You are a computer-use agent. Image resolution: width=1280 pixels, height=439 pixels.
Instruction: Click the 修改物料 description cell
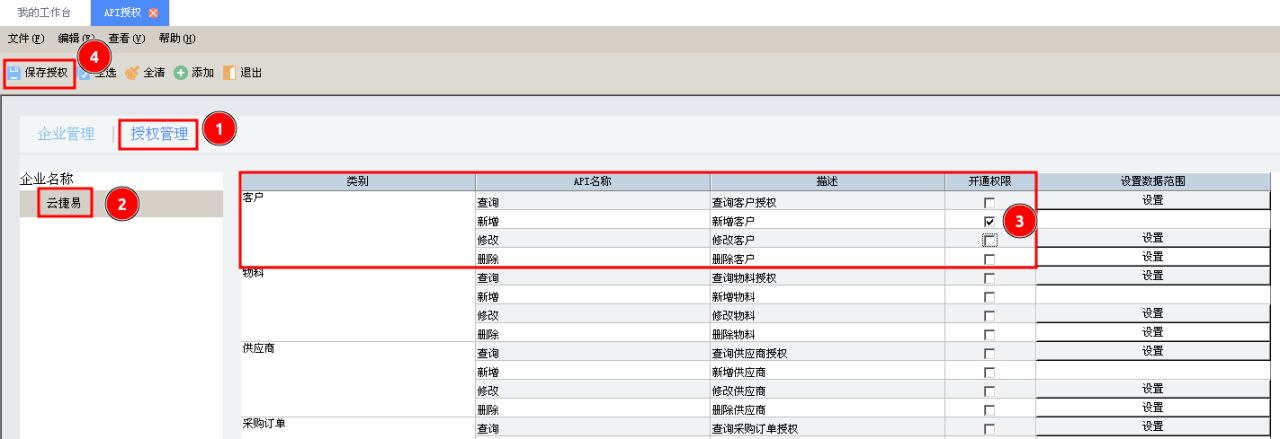coord(828,316)
